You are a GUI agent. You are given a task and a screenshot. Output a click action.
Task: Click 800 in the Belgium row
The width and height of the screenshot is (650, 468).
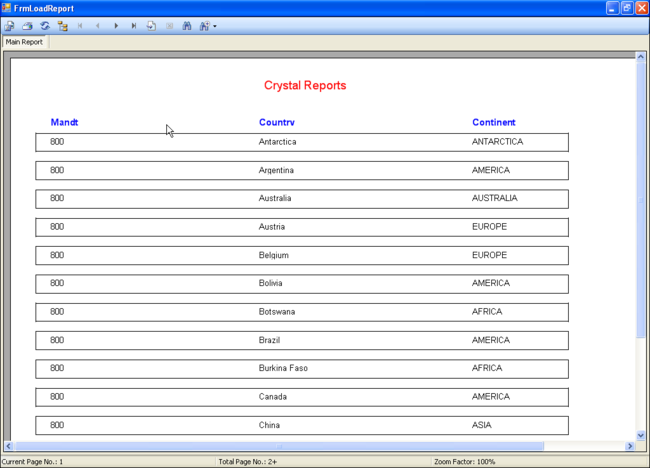pos(57,255)
